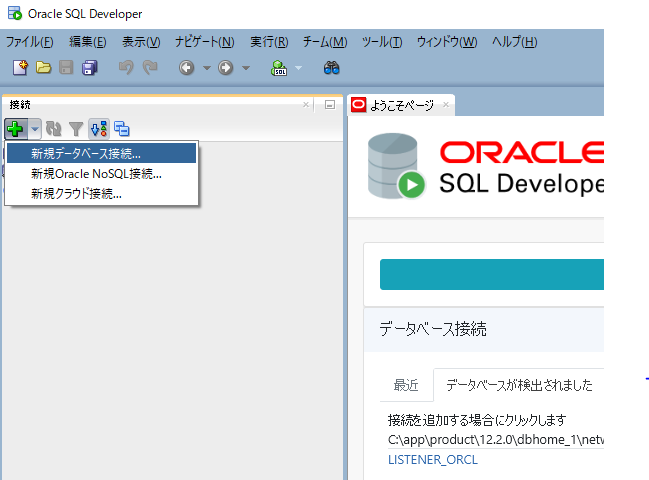Click the Oracle SQL Developer database logo
Image resolution: width=649 pixels, height=480 pixels.
(396, 166)
